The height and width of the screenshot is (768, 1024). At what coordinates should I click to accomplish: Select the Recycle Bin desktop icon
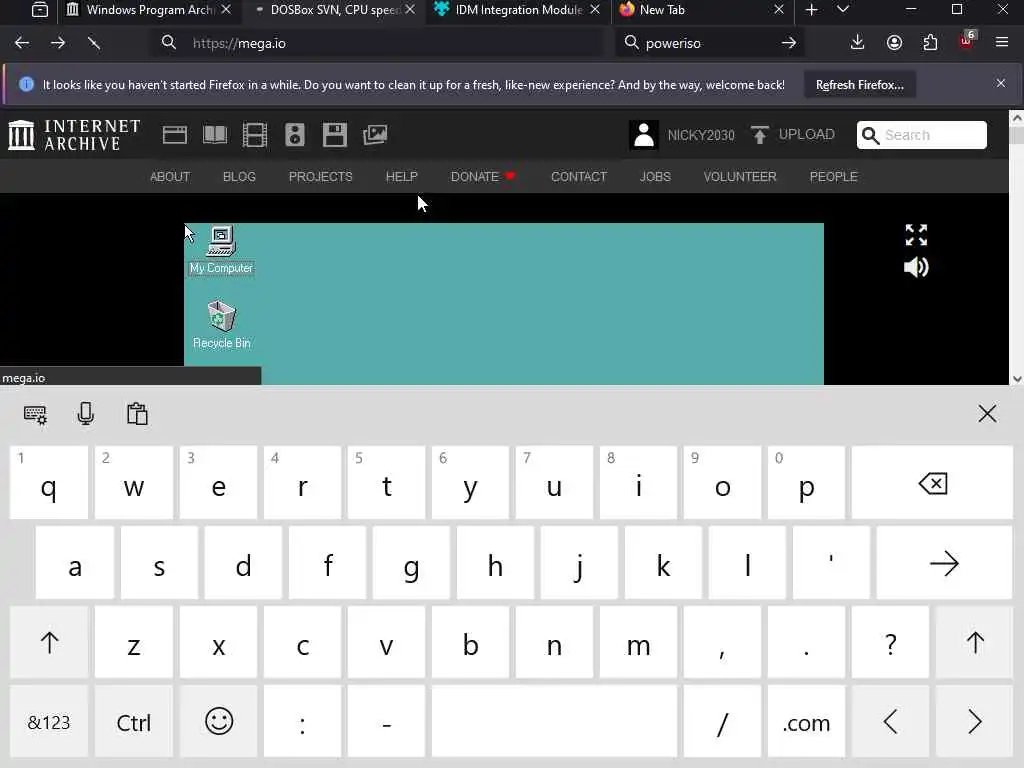[x=221, y=325]
